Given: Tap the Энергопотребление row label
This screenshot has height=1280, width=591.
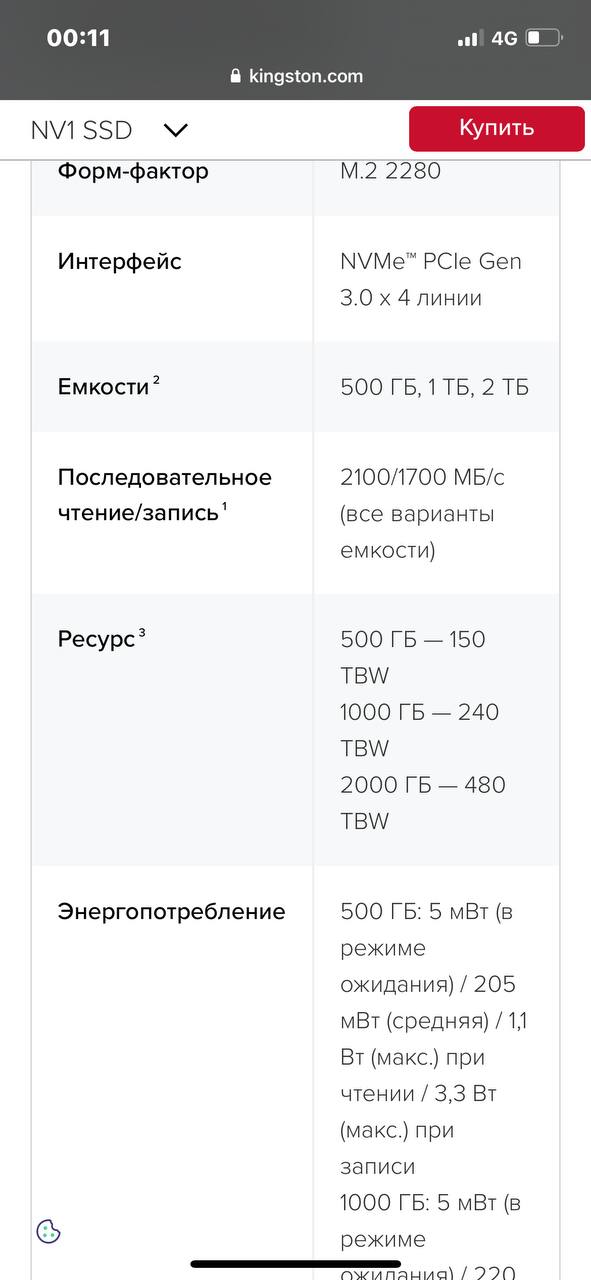Looking at the screenshot, I should click(x=171, y=912).
